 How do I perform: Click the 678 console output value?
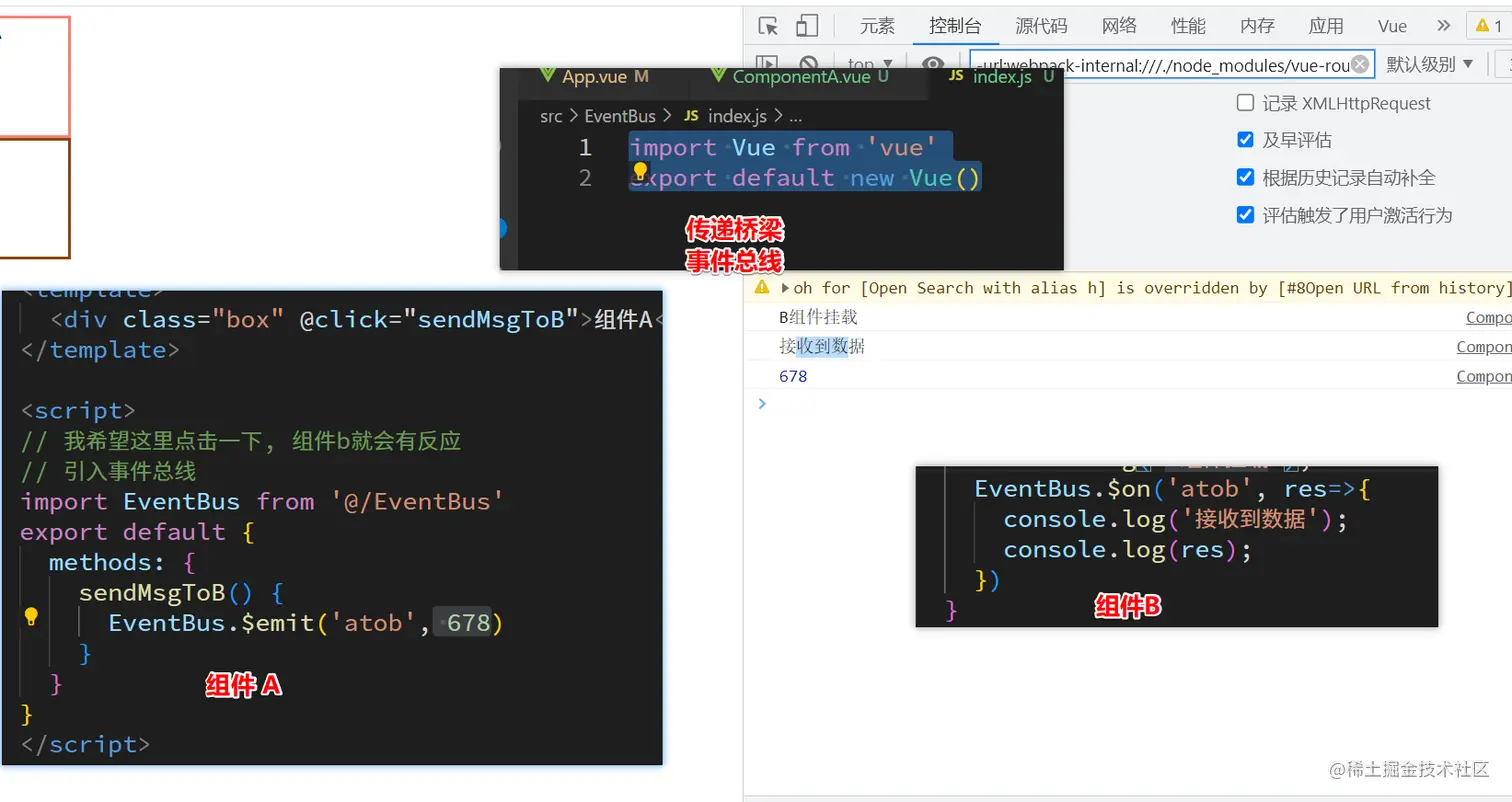793,376
